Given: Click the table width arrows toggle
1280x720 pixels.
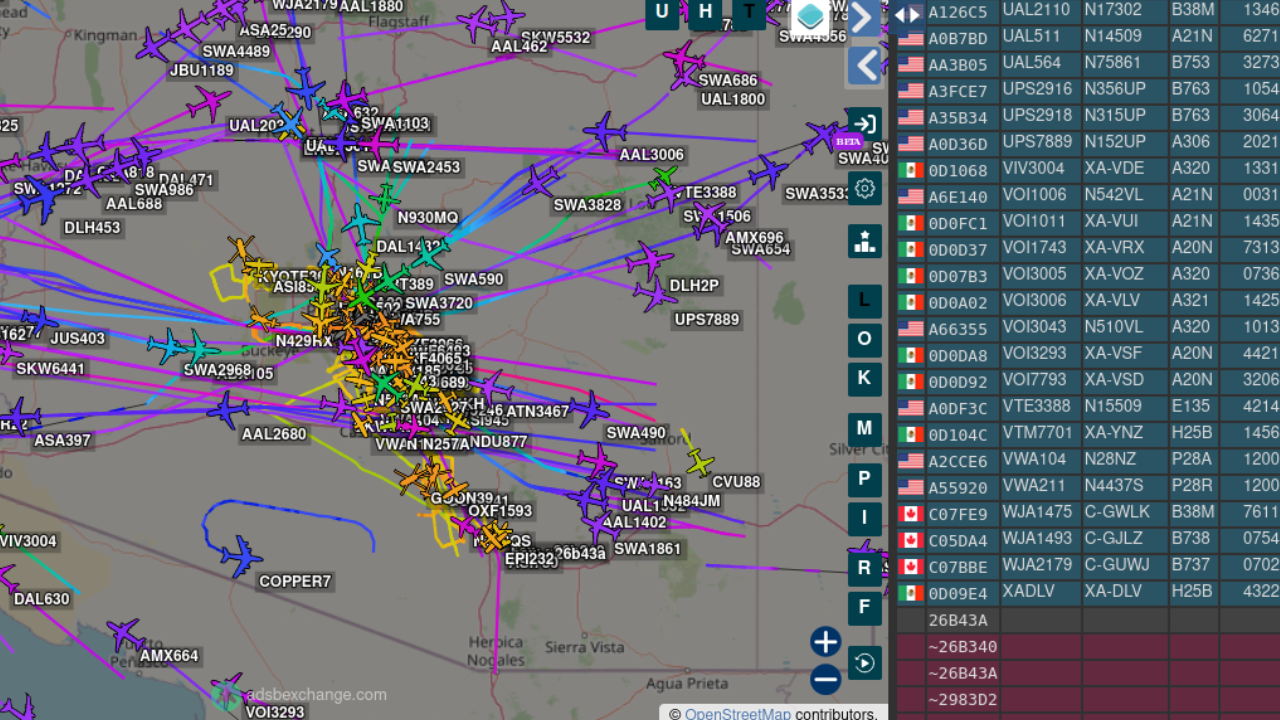Looking at the screenshot, I should [908, 14].
